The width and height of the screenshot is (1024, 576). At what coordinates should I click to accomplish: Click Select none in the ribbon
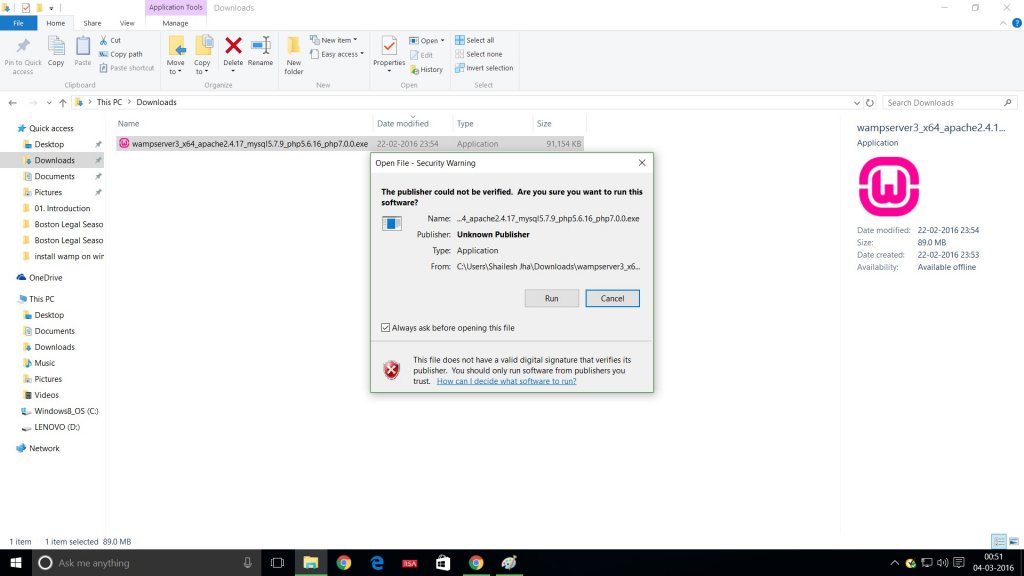pos(479,54)
